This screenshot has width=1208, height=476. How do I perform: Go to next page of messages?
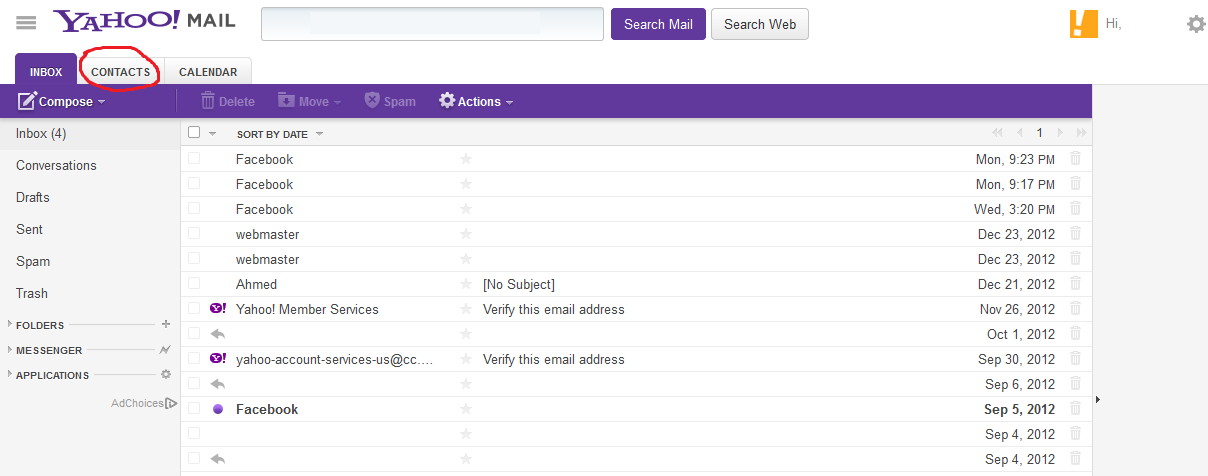pos(1060,133)
